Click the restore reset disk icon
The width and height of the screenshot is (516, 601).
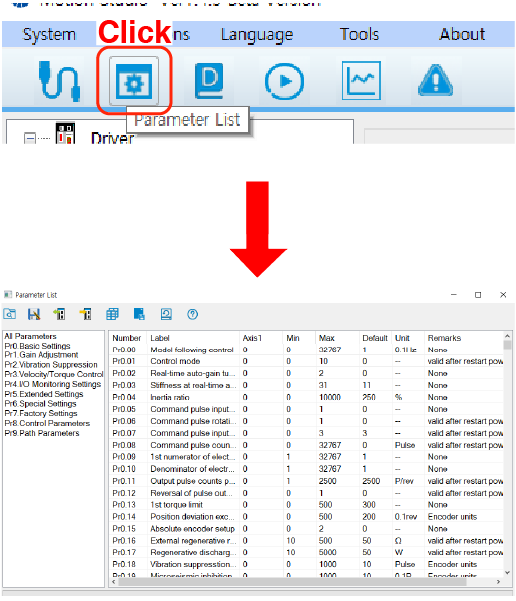point(166,314)
